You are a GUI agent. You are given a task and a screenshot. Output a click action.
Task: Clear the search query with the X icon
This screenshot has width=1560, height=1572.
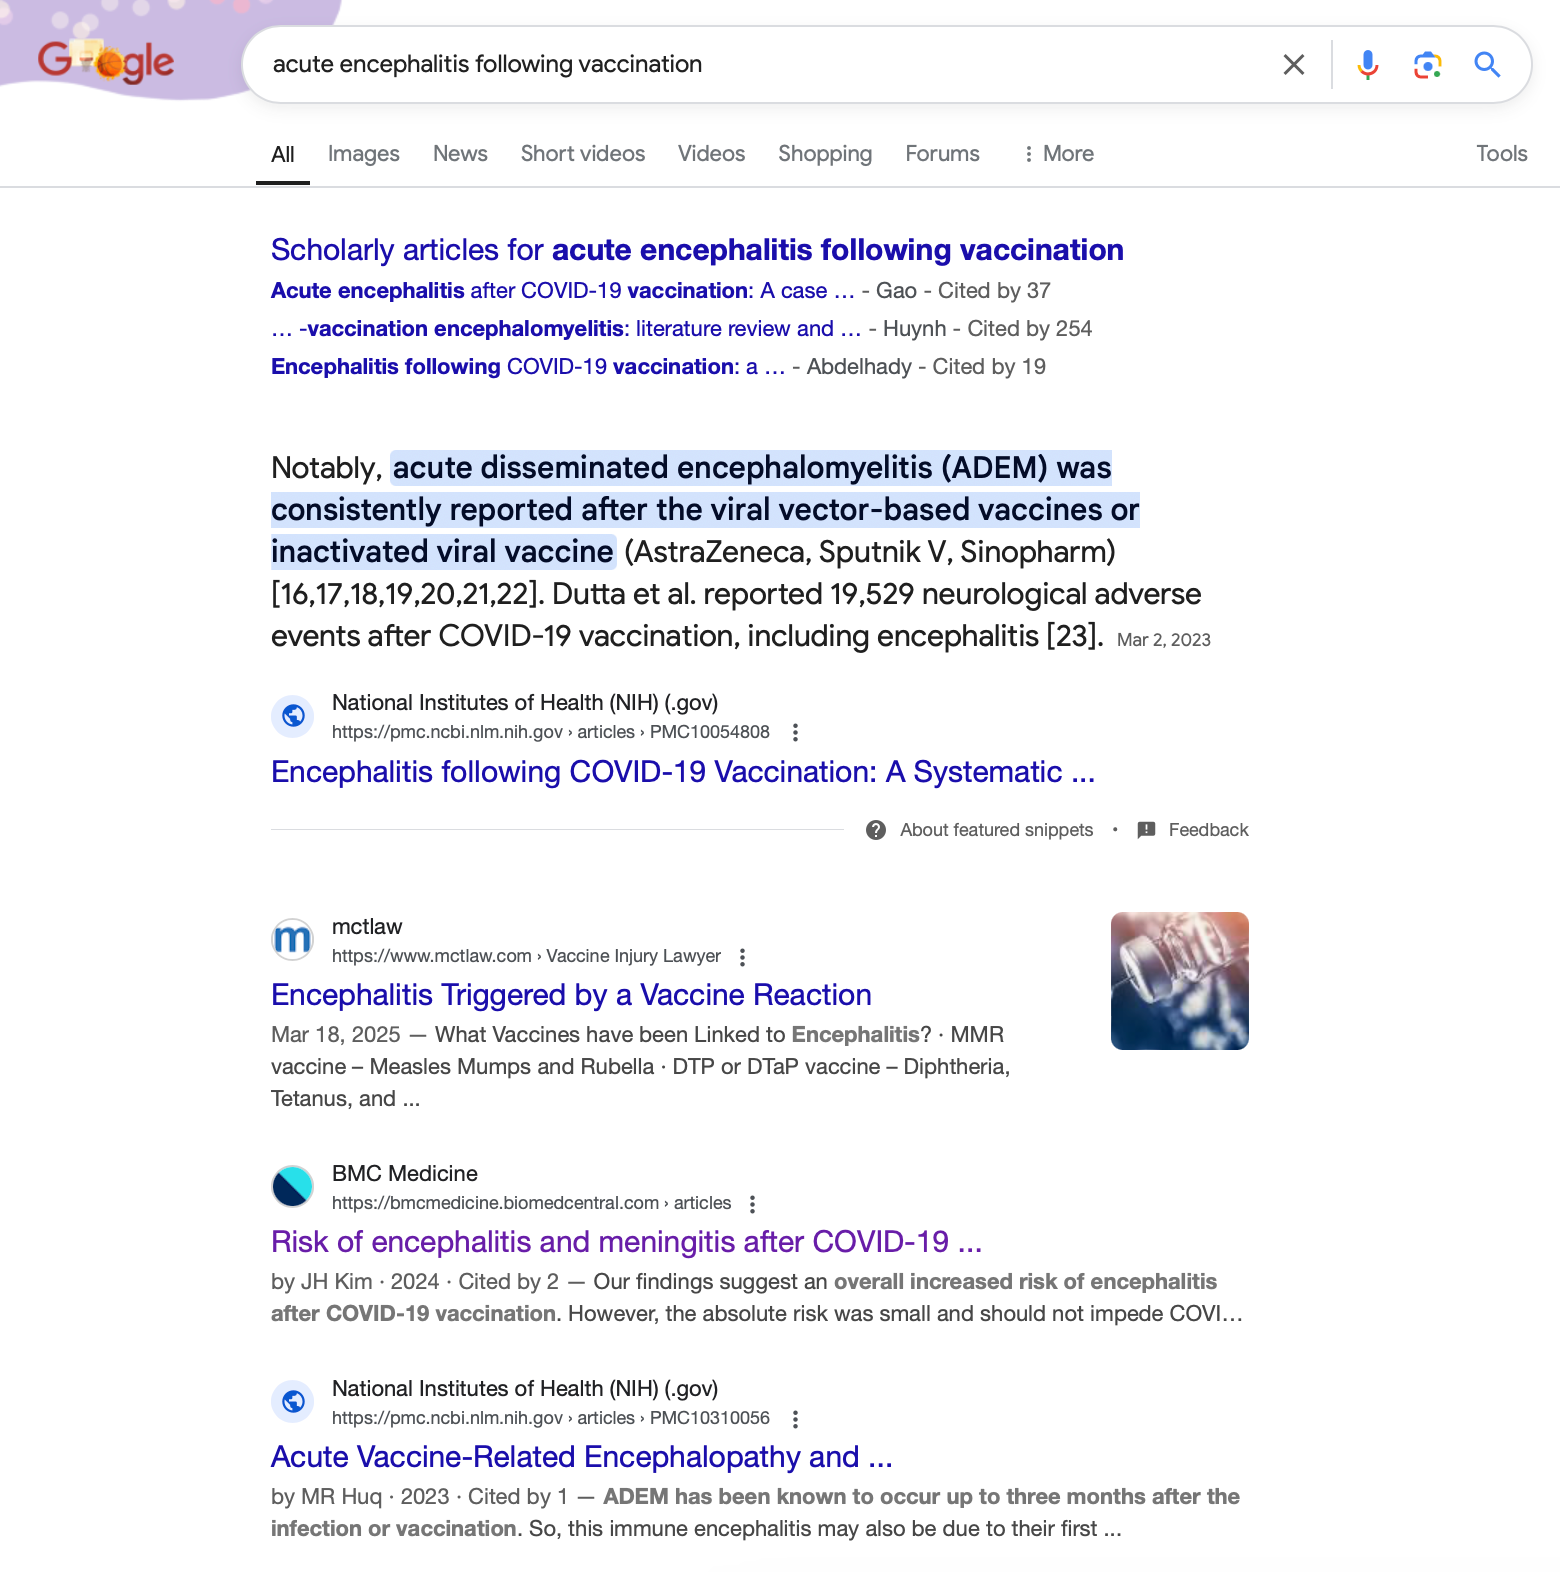pyautogui.click(x=1293, y=65)
